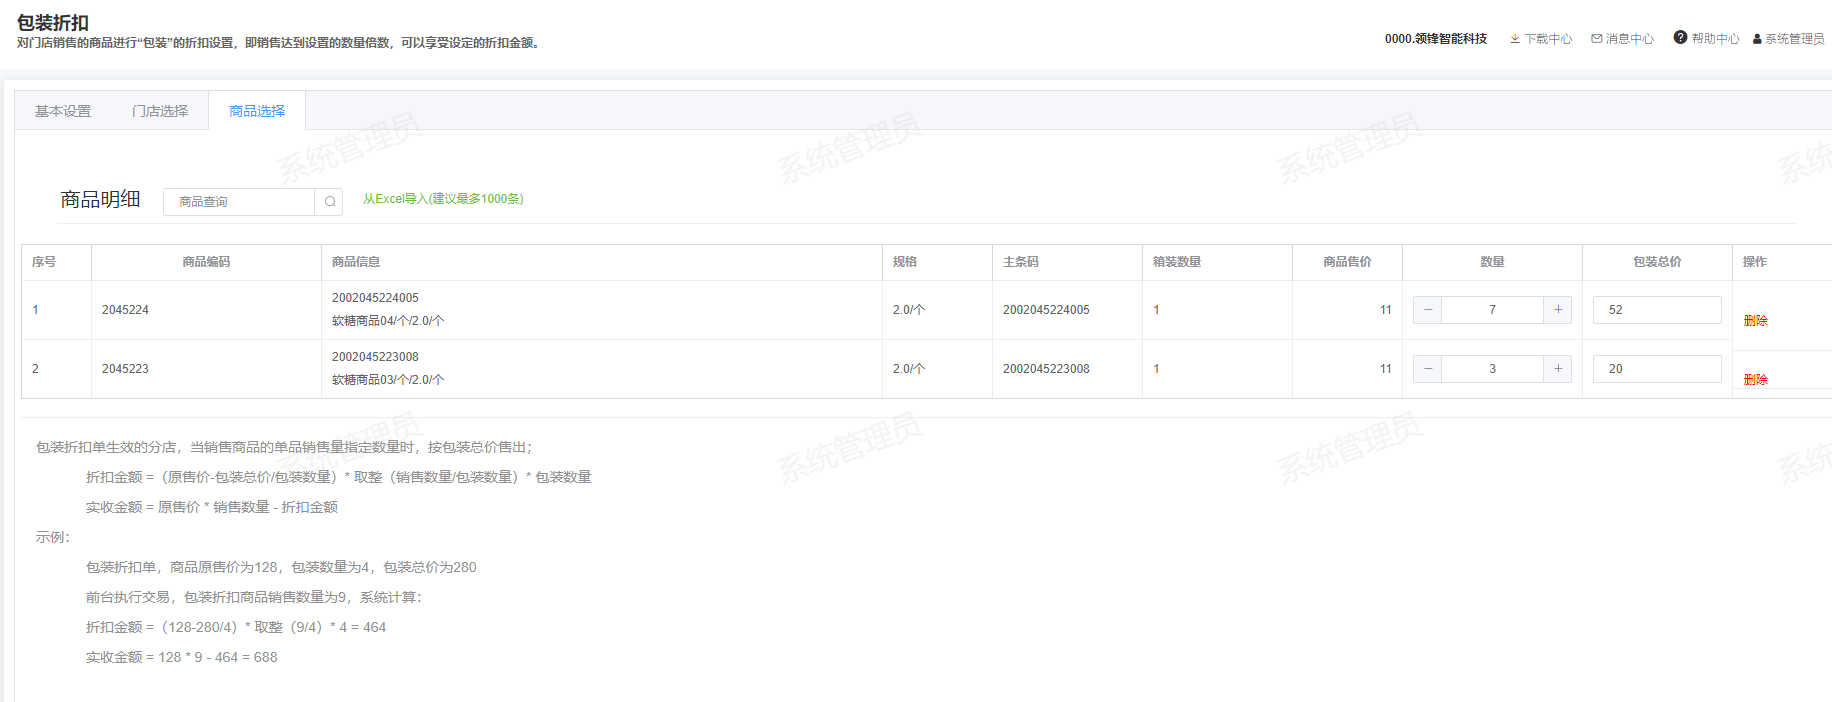Click the 系统管理员 account name
This screenshot has width=1832, height=702.
(x=1794, y=39)
